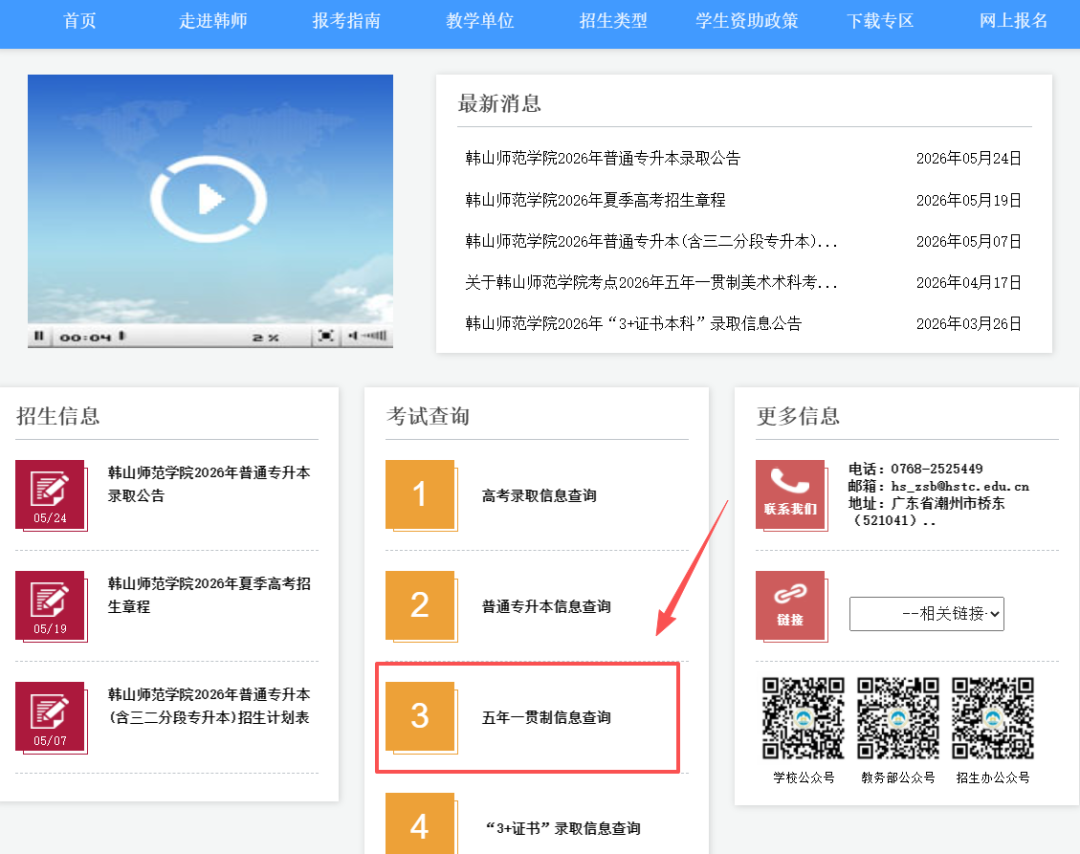The height and width of the screenshot is (854, 1080).
Task: Click the orange number 1 icon
Action: pyautogui.click(x=420, y=494)
